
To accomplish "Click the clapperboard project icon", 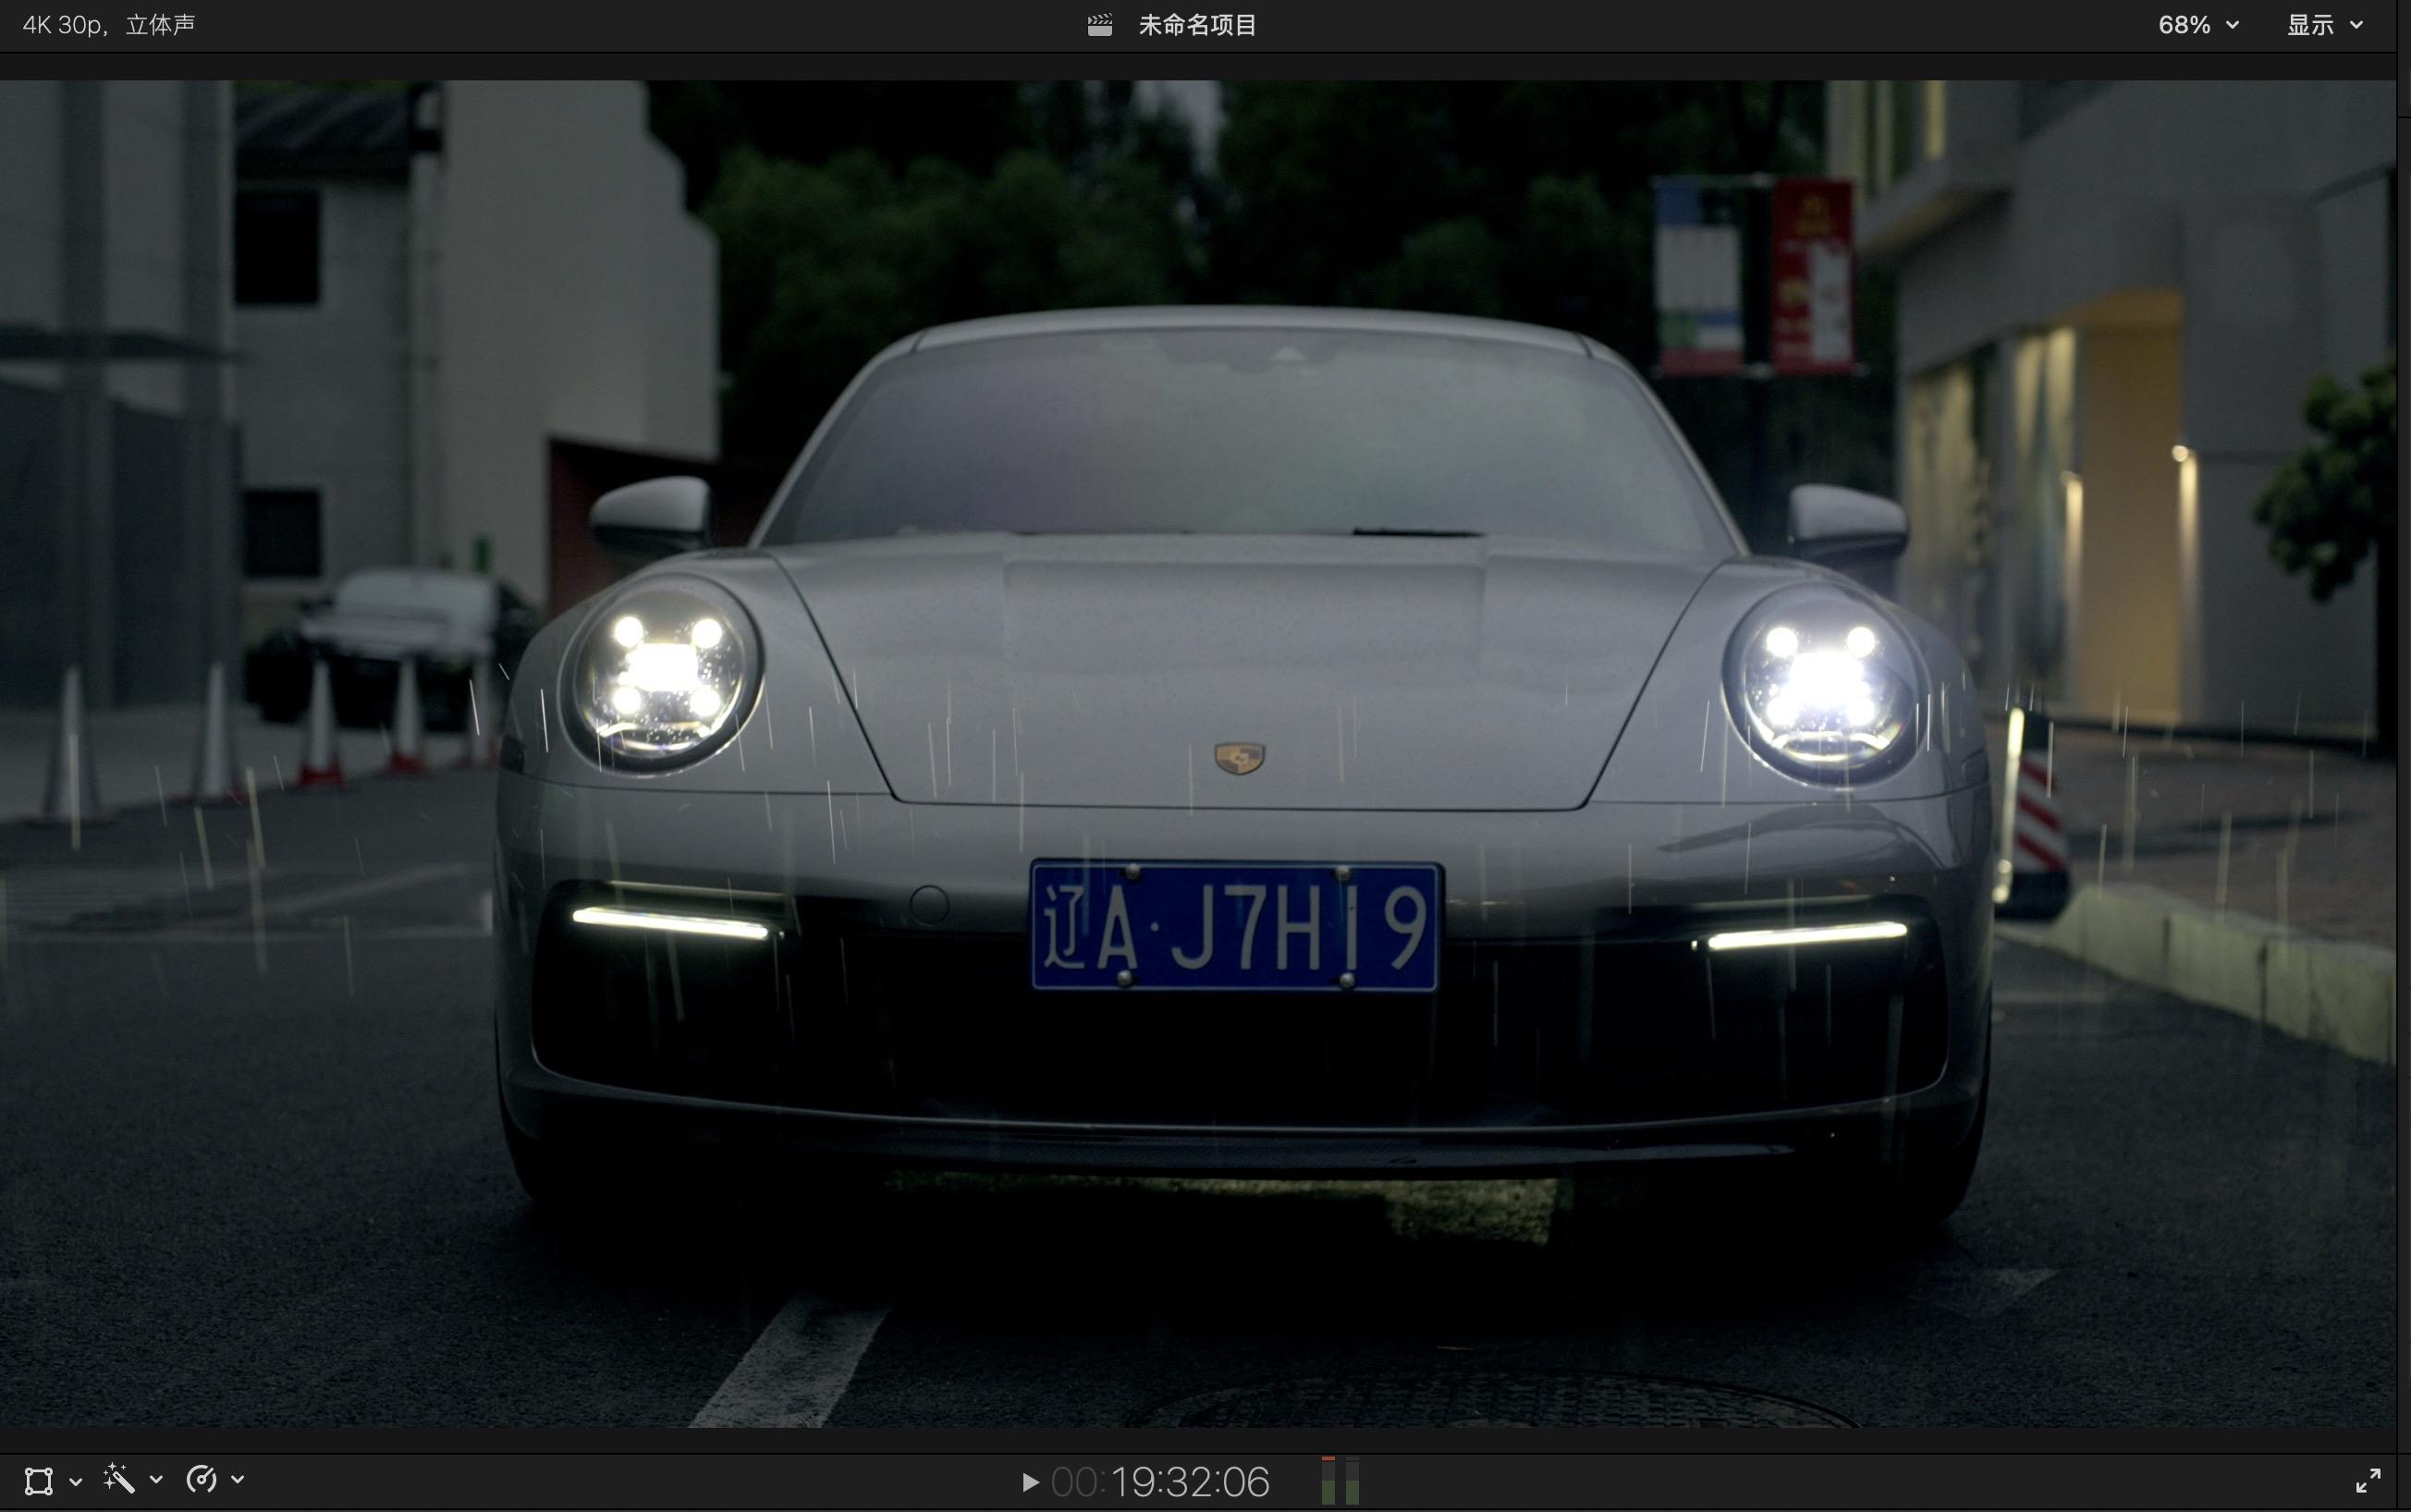I will click(1100, 25).
